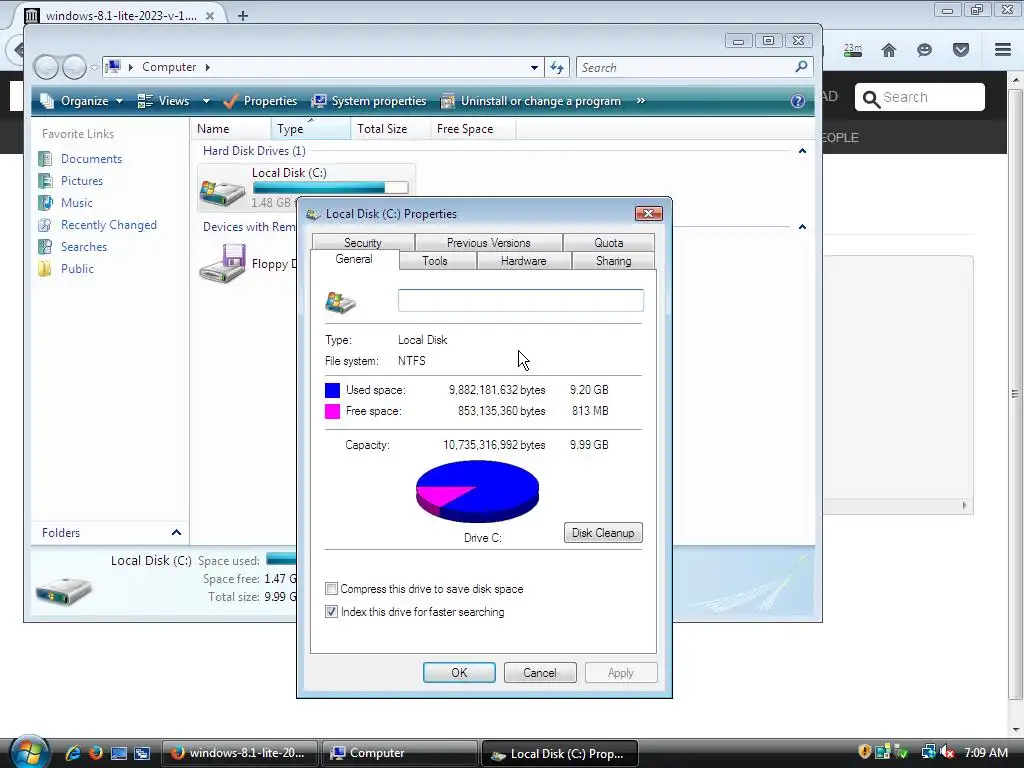1024x768 pixels.
Task: Open the browser hamburger menu
Action: click(1003, 50)
